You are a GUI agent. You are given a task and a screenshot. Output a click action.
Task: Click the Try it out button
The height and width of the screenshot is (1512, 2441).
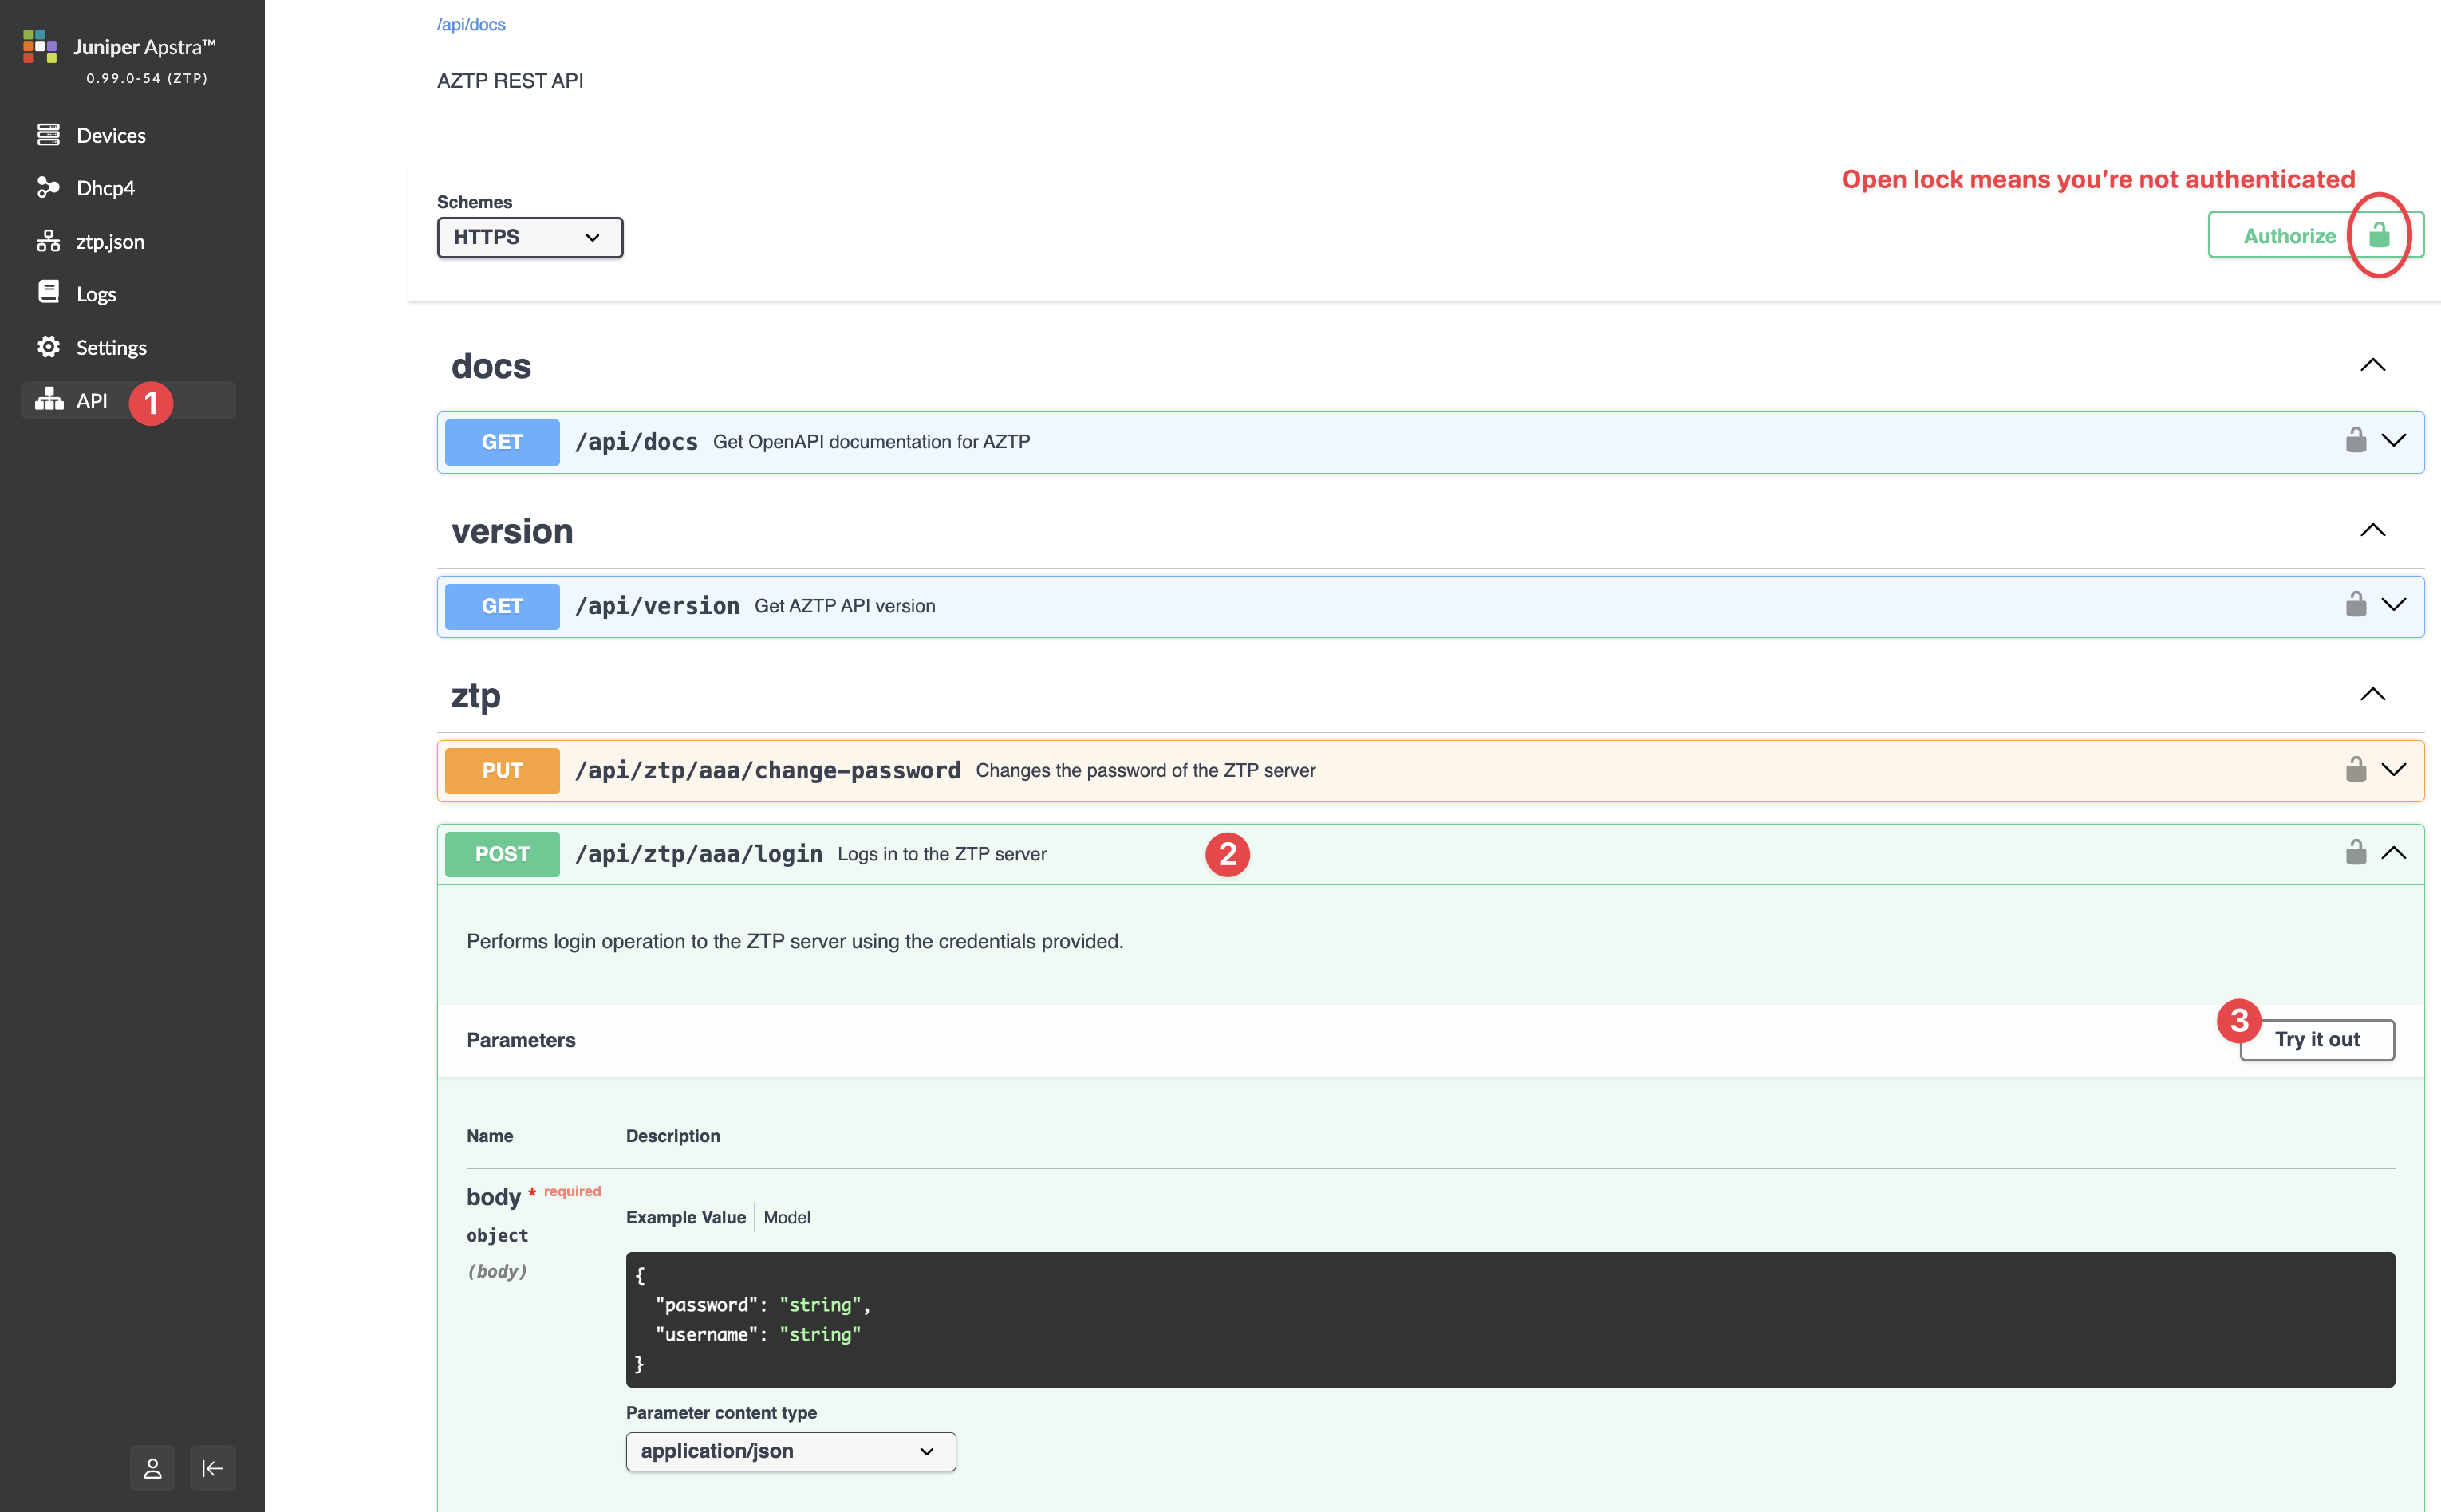point(2316,1039)
